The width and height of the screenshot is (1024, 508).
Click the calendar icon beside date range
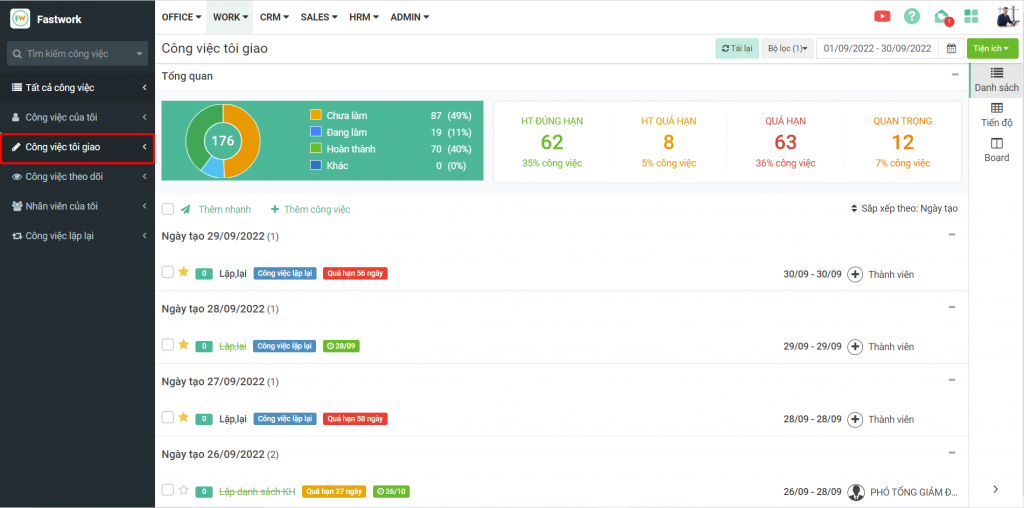[x=952, y=48]
